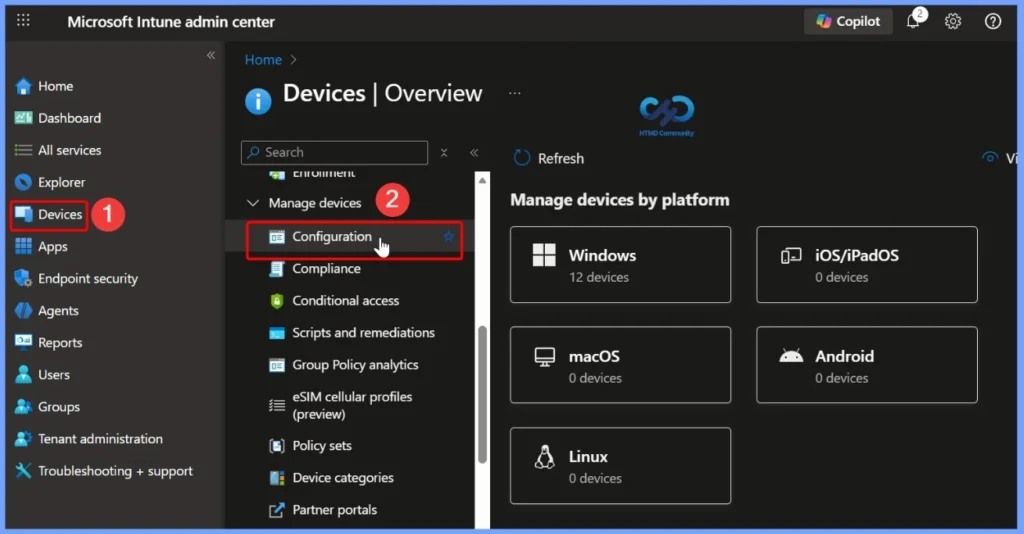Viewport: 1024px width, 534px height.
Task: Open the Copilot button
Action: (x=848, y=21)
